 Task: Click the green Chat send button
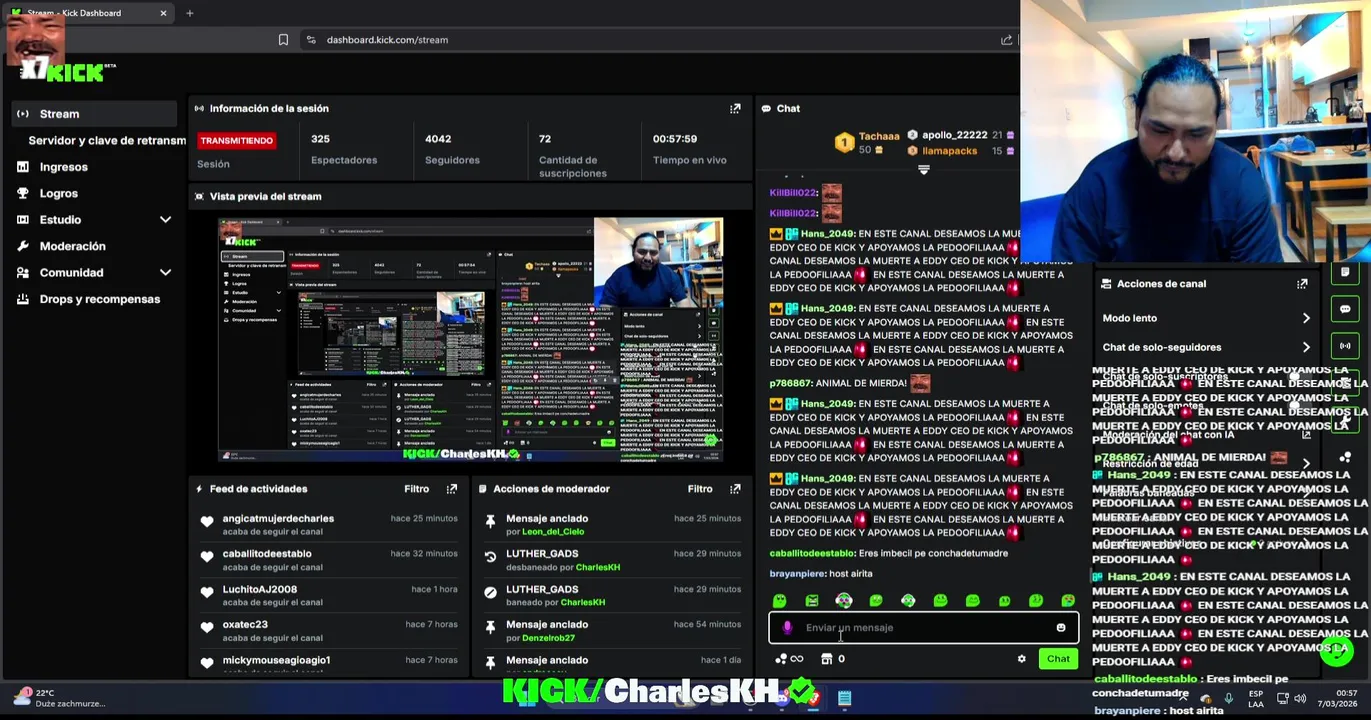click(1058, 659)
